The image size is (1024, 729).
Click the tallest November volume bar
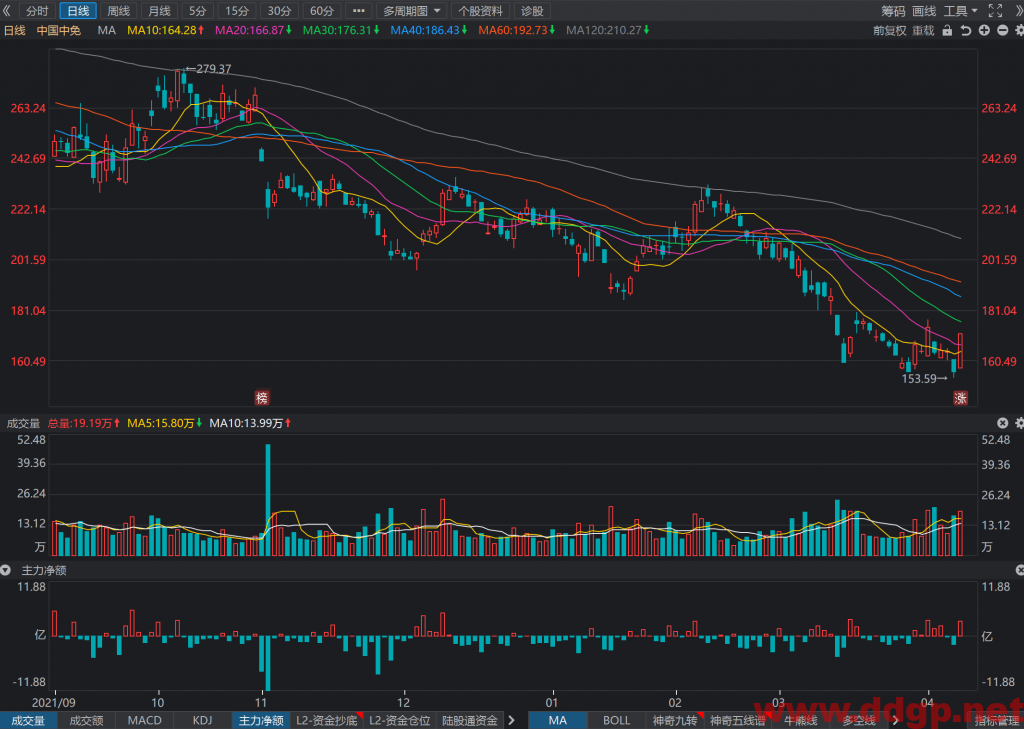[268, 500]
